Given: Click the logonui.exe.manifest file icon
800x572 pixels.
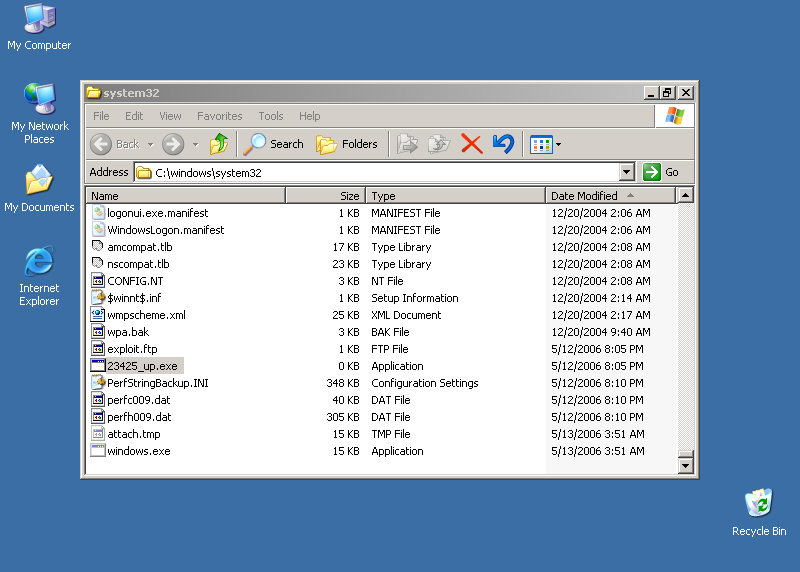Looking at the screenshot, I should coord(98,212).
